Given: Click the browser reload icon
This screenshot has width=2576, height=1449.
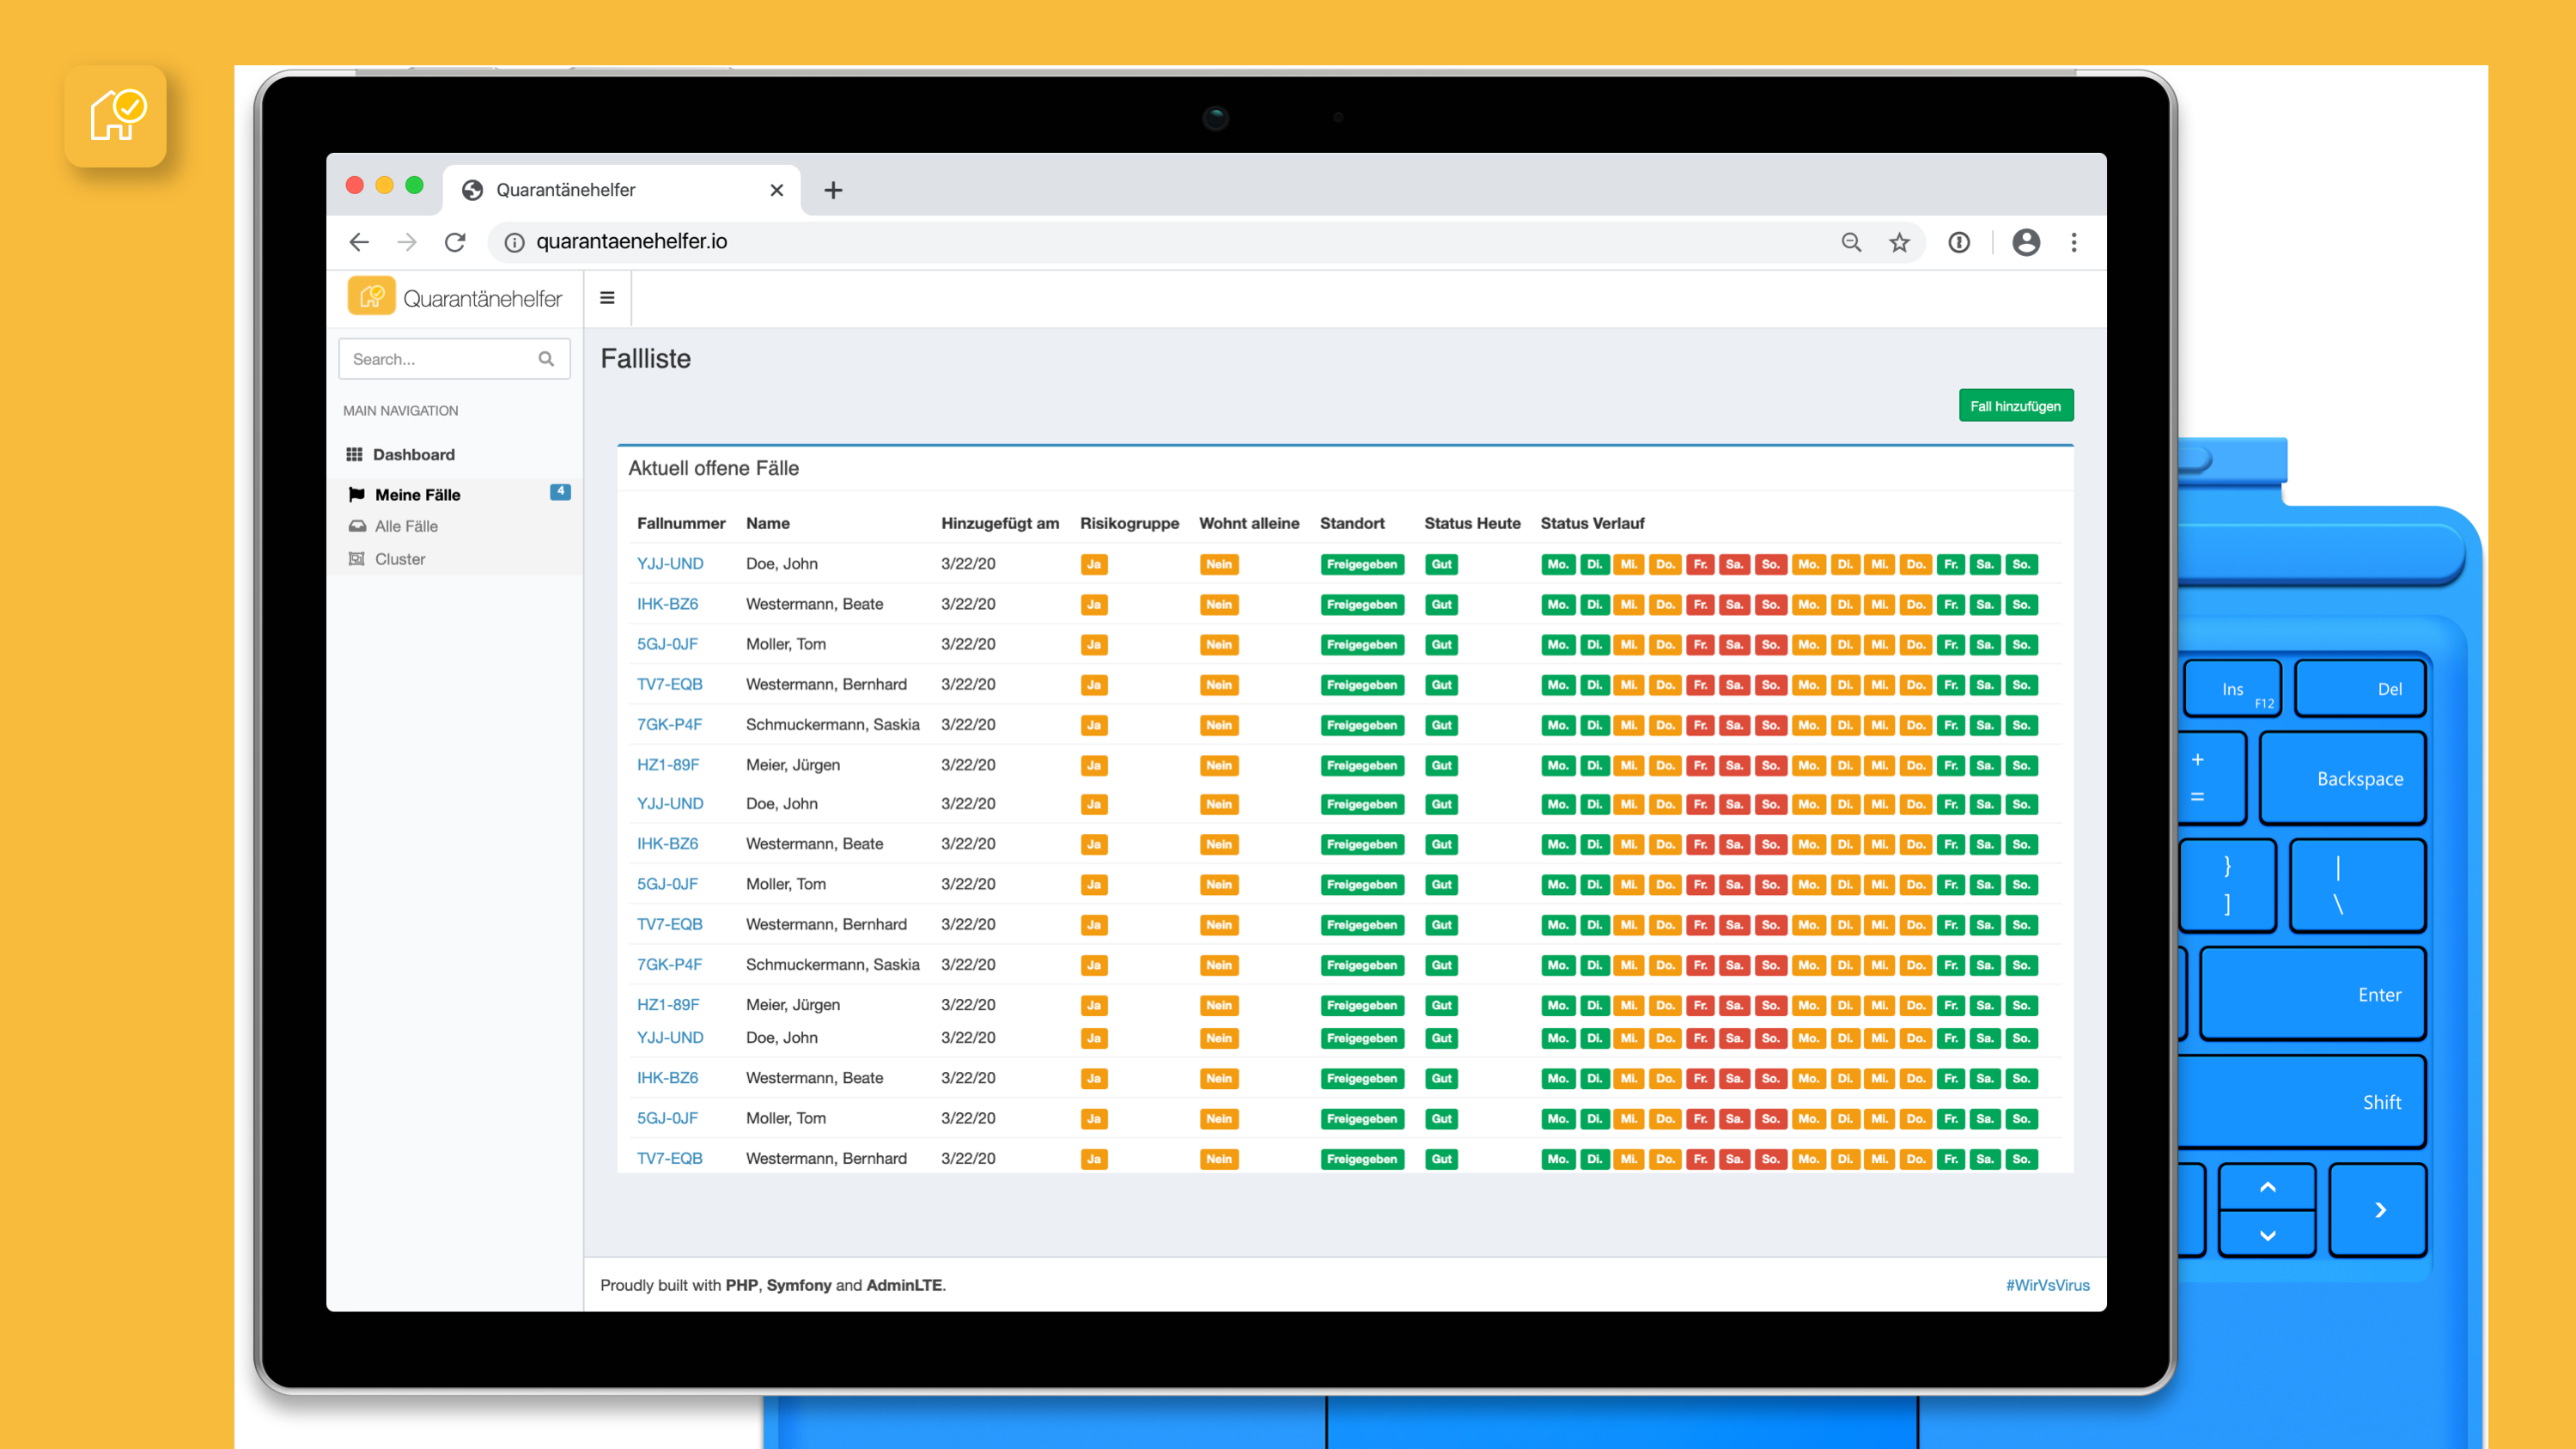Looking at the screenshot, I should click(455, 242).
